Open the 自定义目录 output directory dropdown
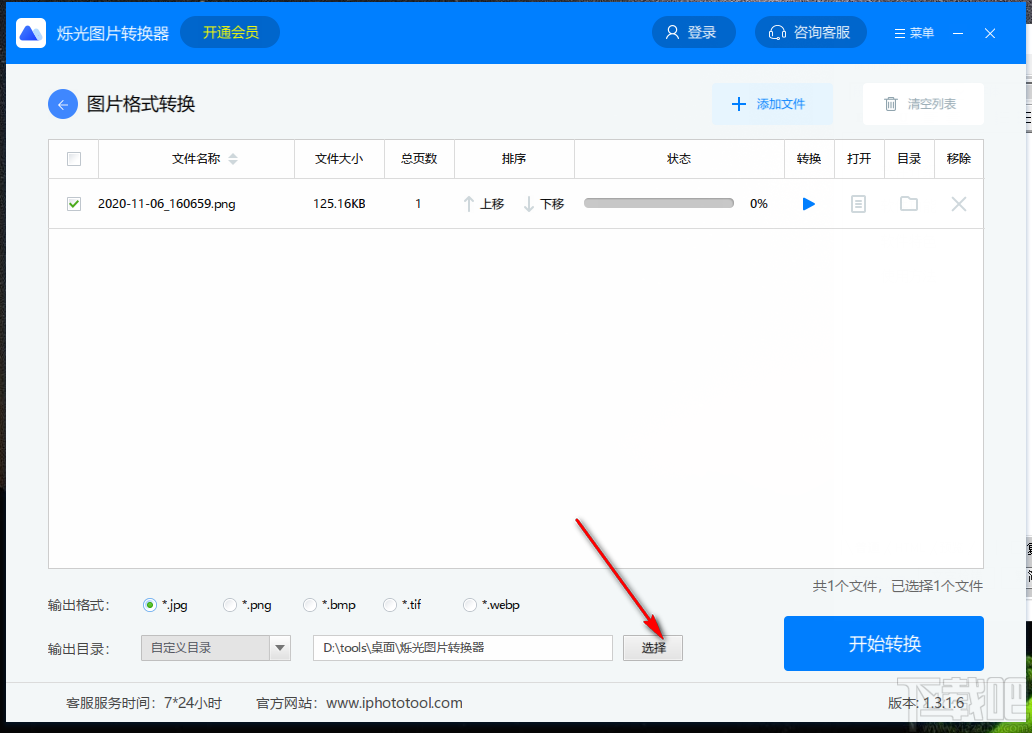The image size is (1032, 733). 214,648
